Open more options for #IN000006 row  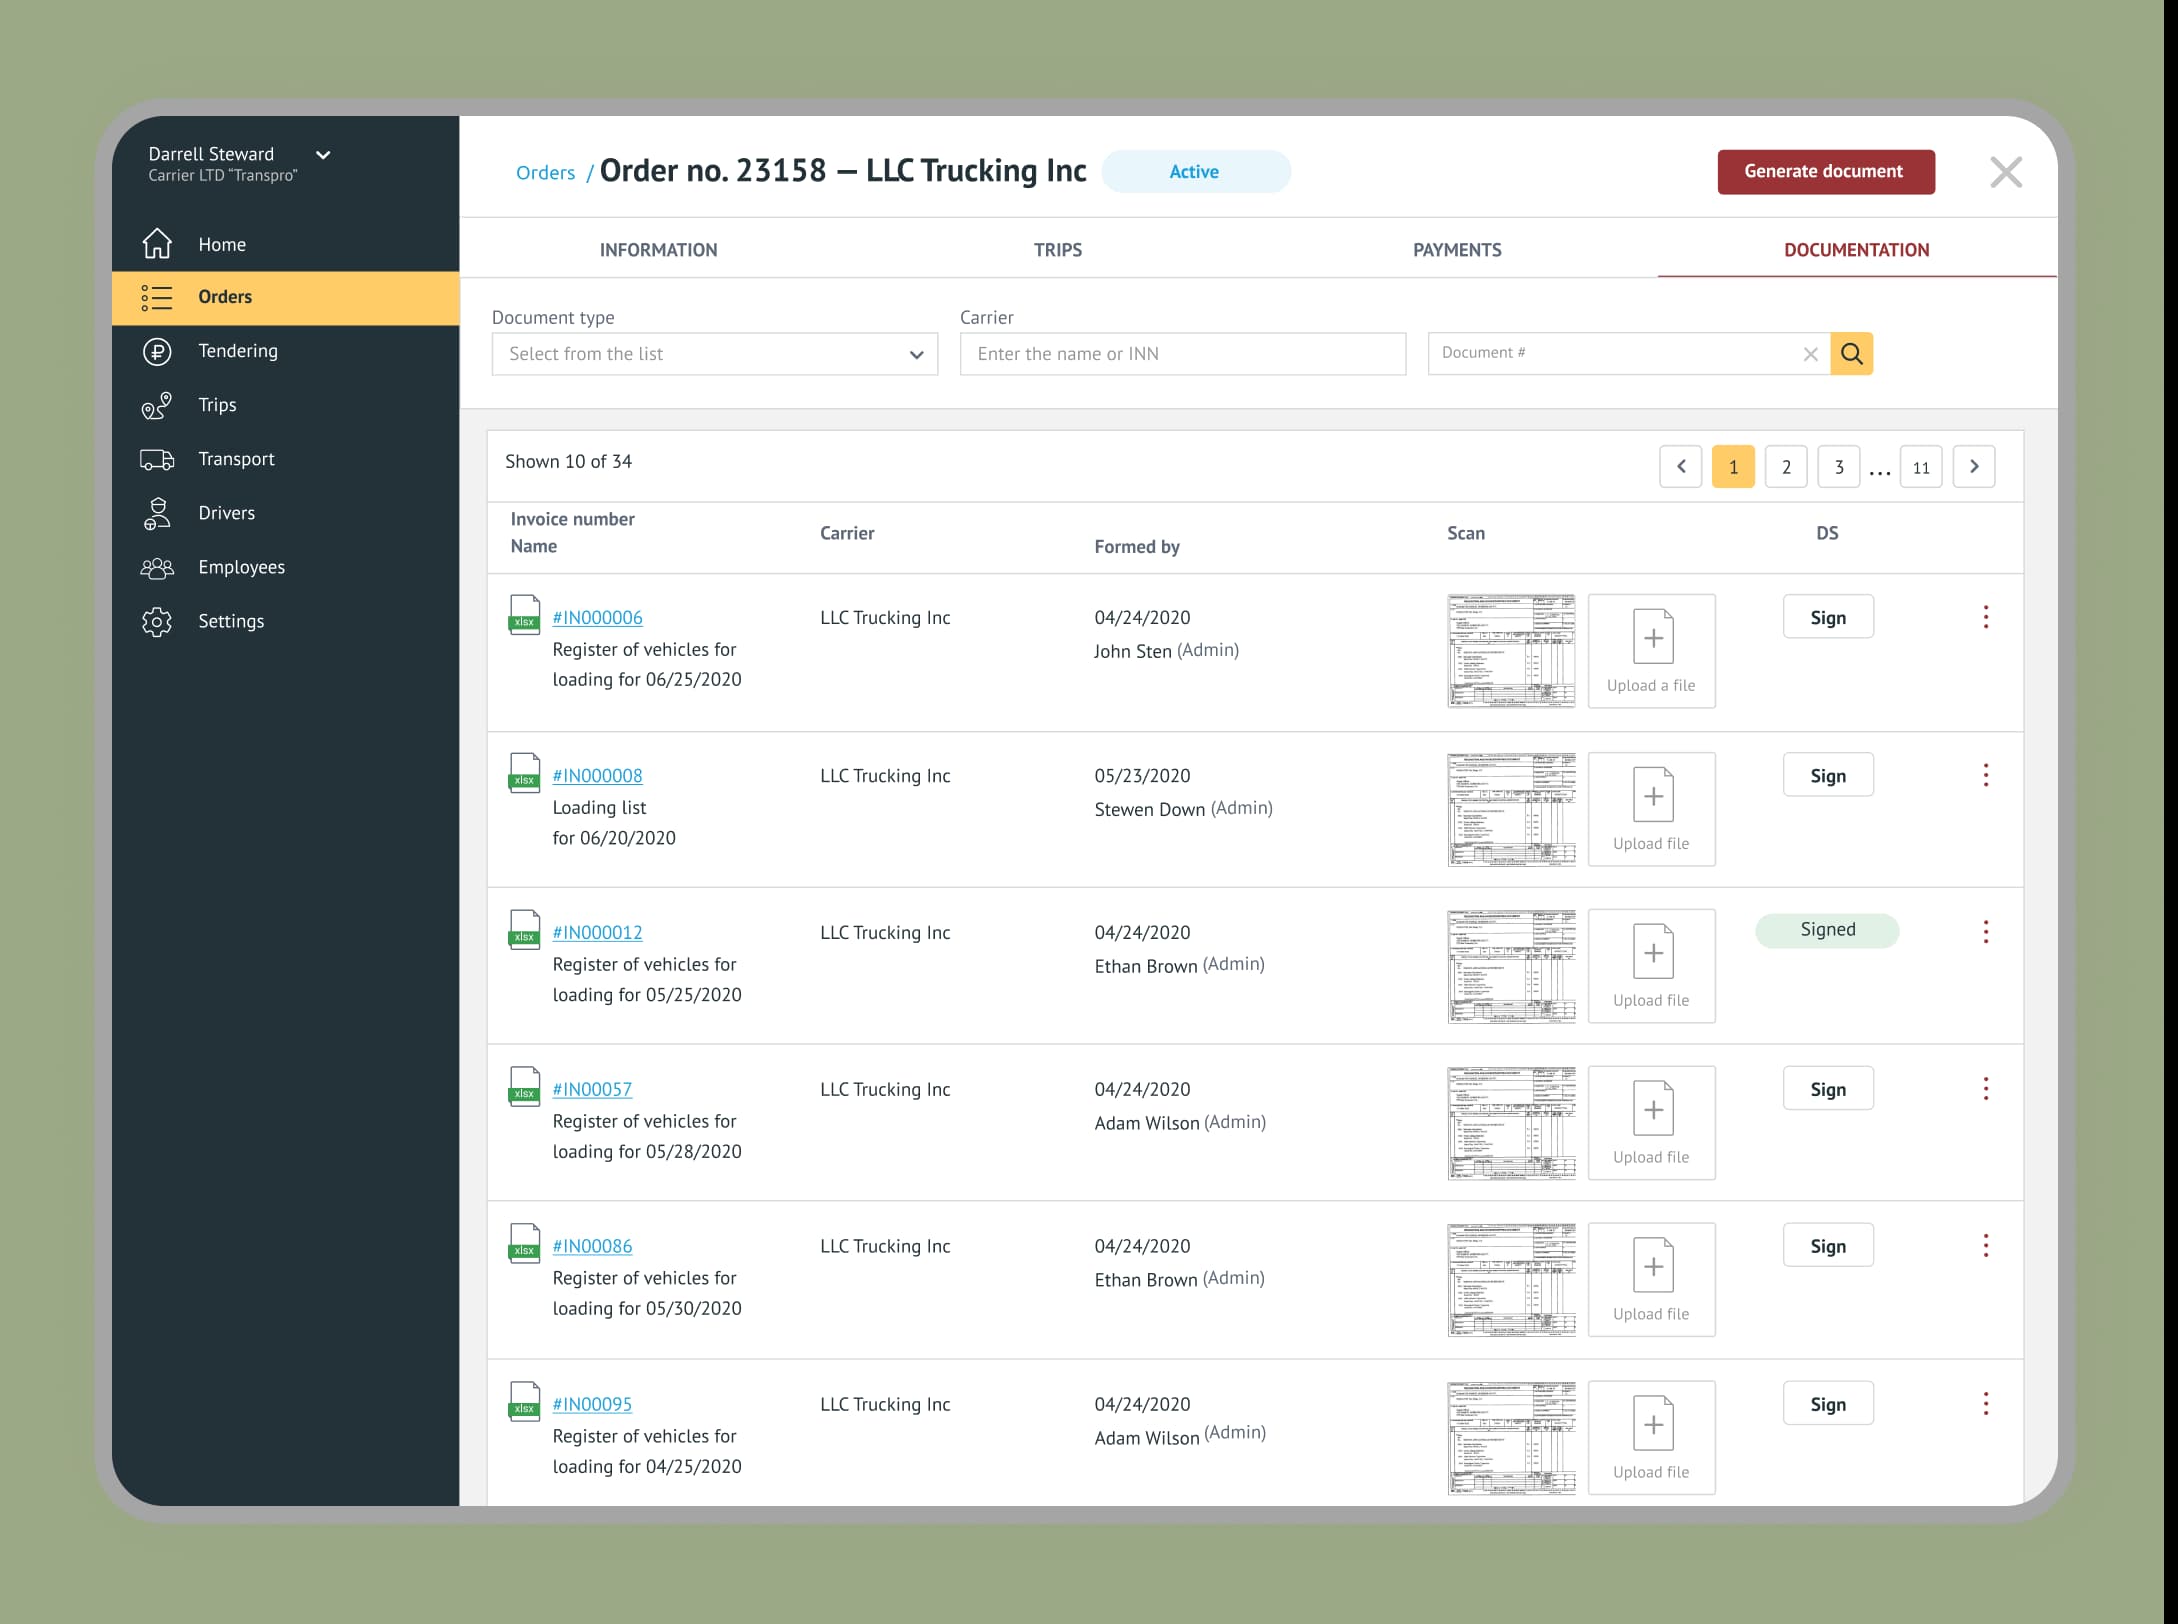click(x=1986, y=617)
